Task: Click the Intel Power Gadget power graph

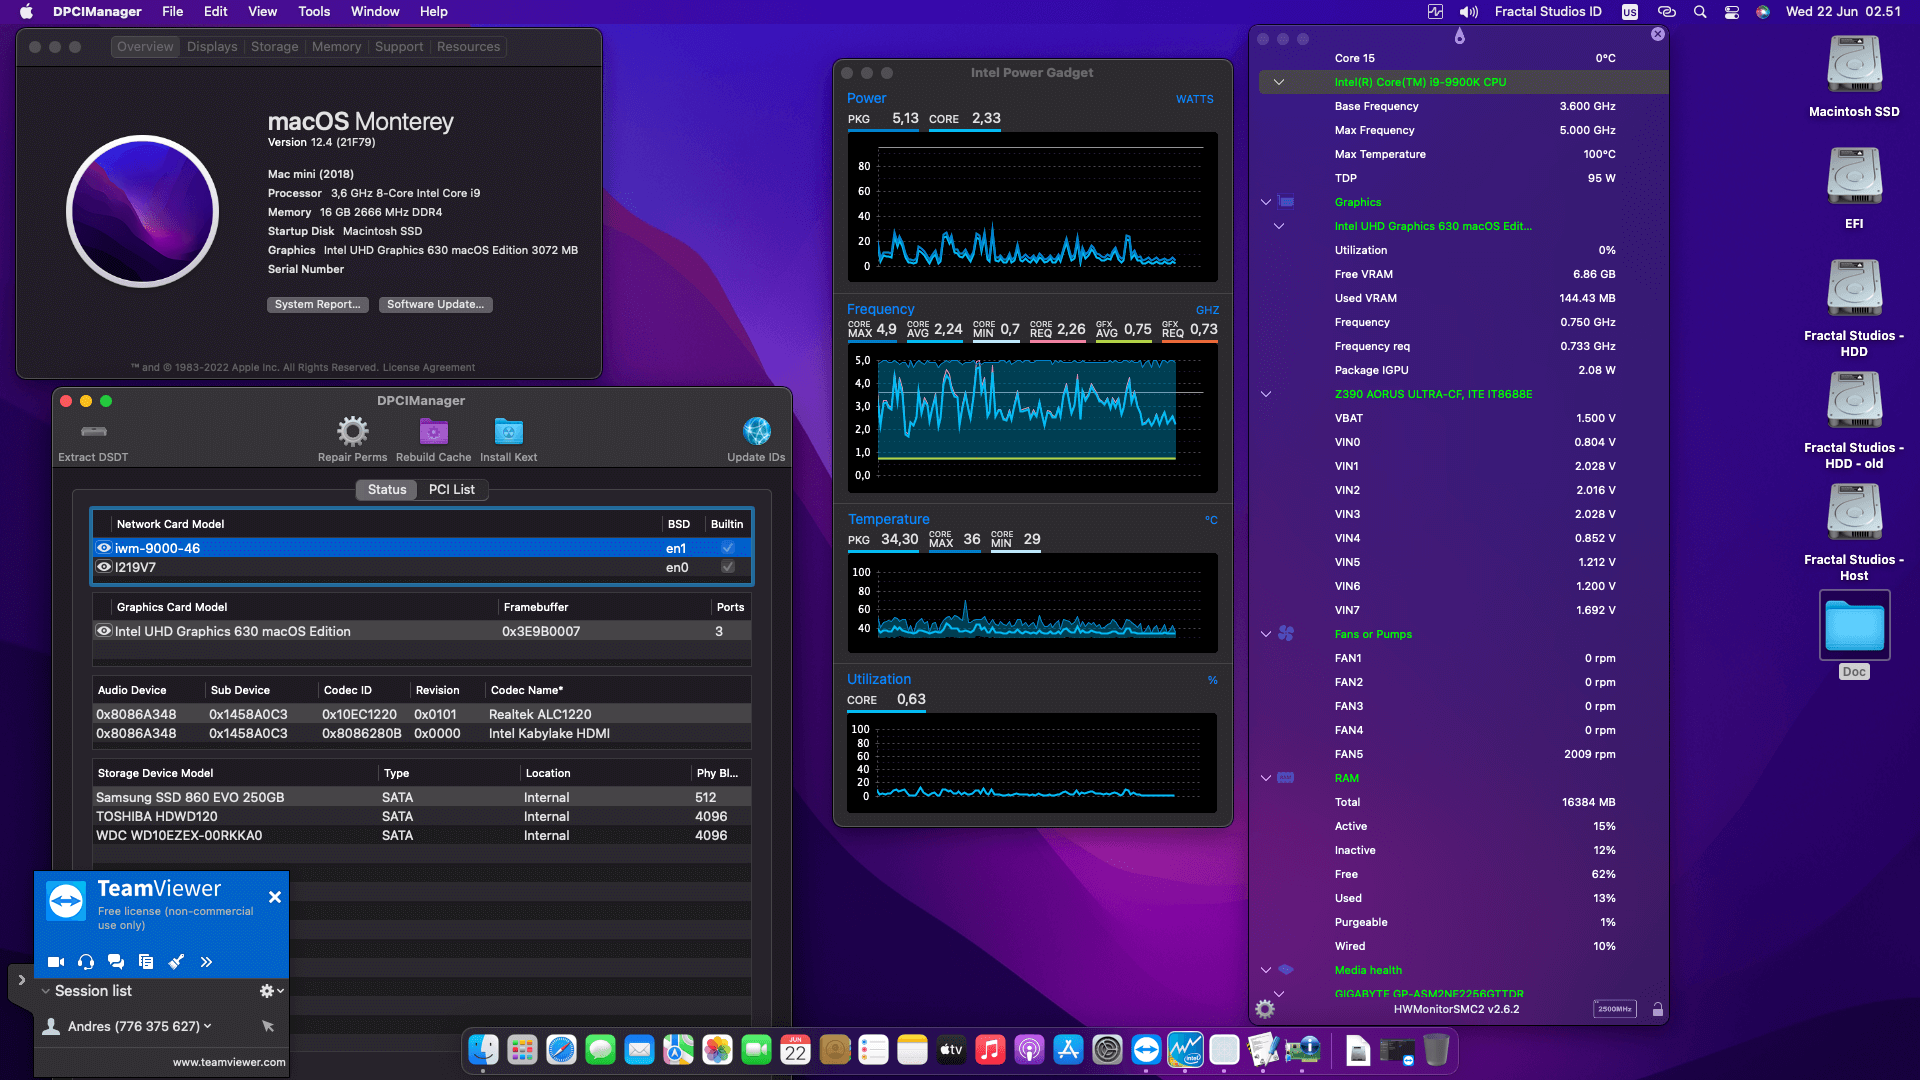Action: pos(1032,207)
